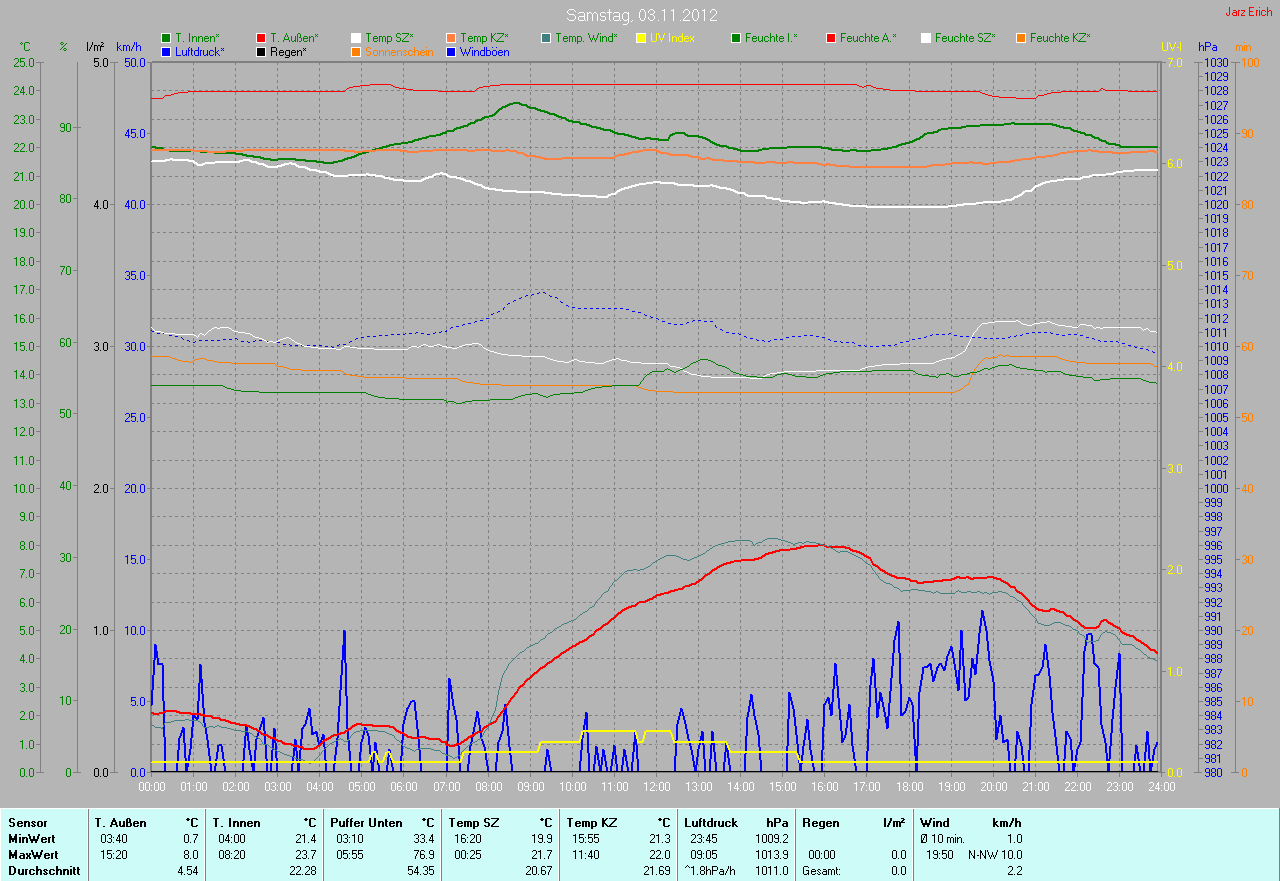Click the Luftdruck column header in table

click(x=708, y=823)
